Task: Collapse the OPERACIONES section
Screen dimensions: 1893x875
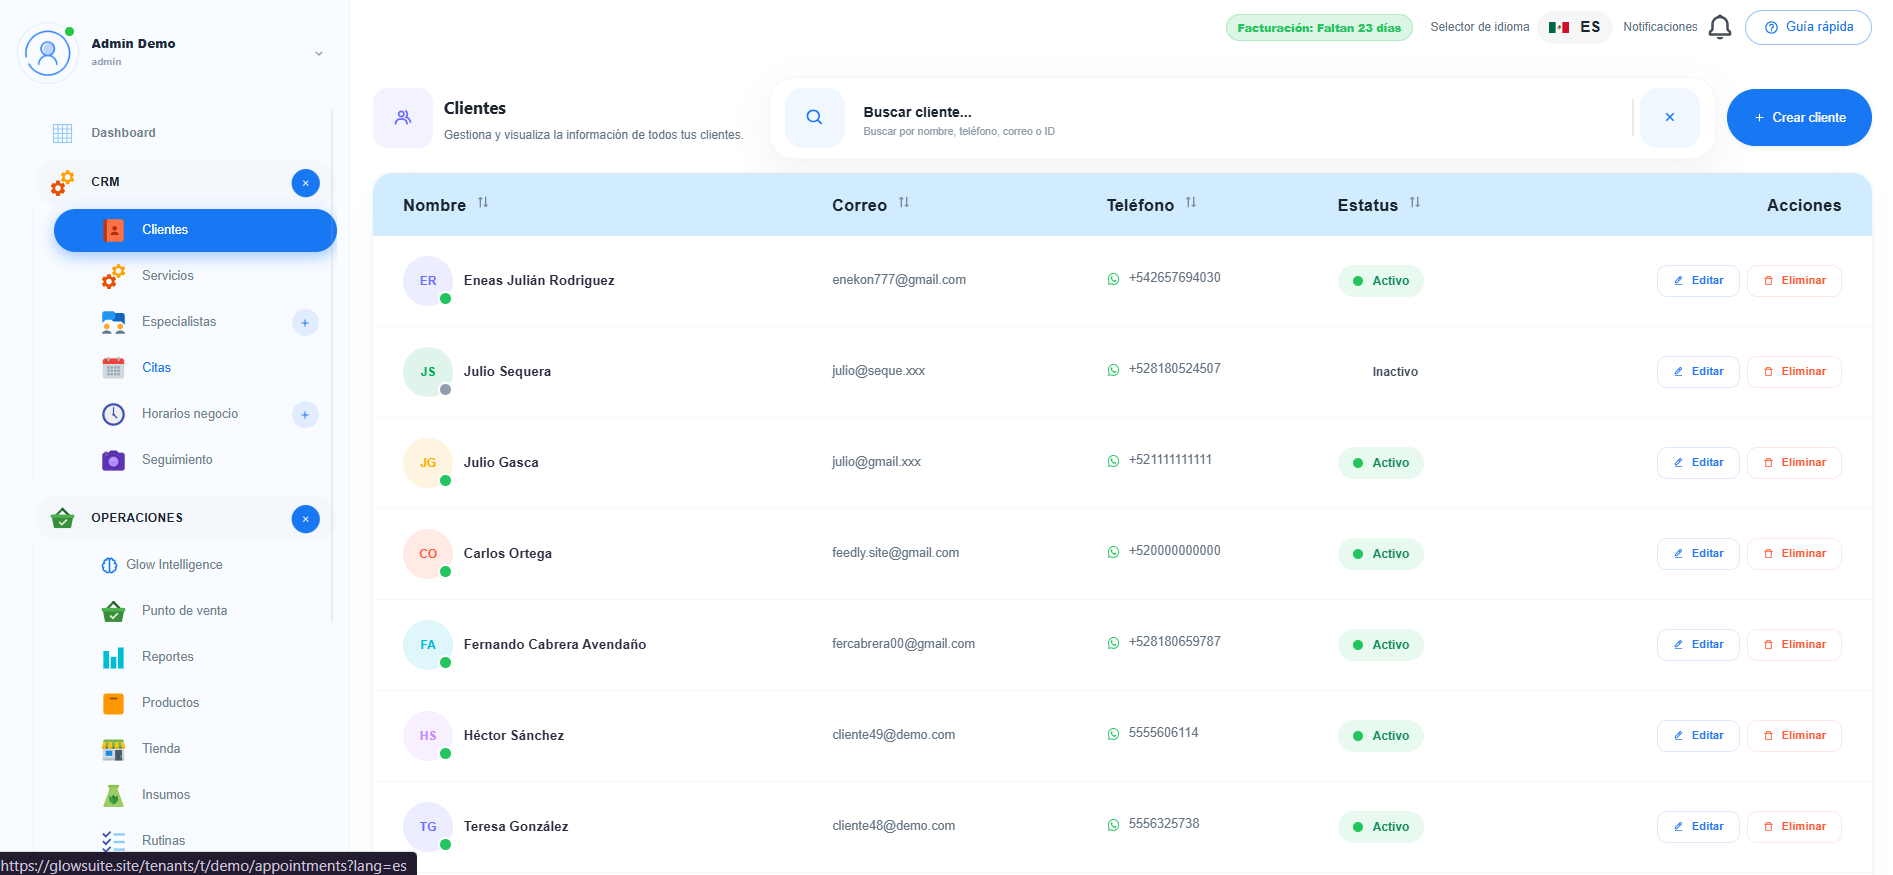Action: [x=306, y=519]
